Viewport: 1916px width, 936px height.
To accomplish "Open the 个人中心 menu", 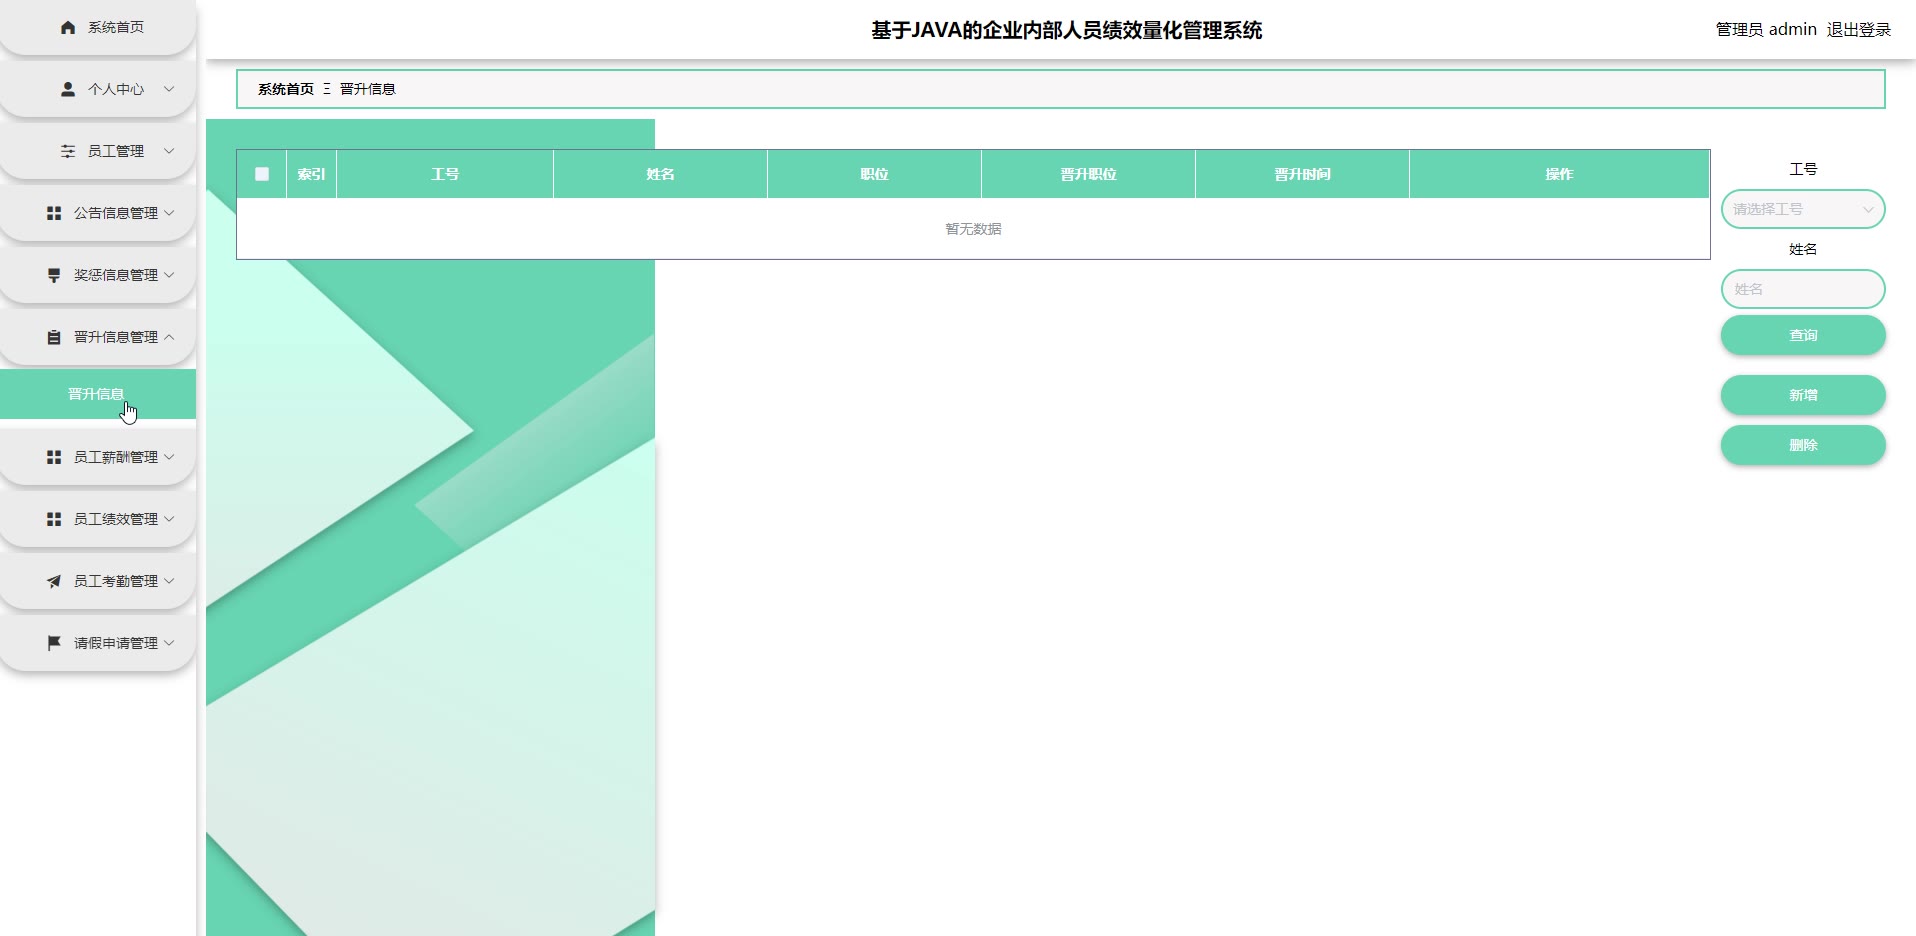I will tap(98, 89).
